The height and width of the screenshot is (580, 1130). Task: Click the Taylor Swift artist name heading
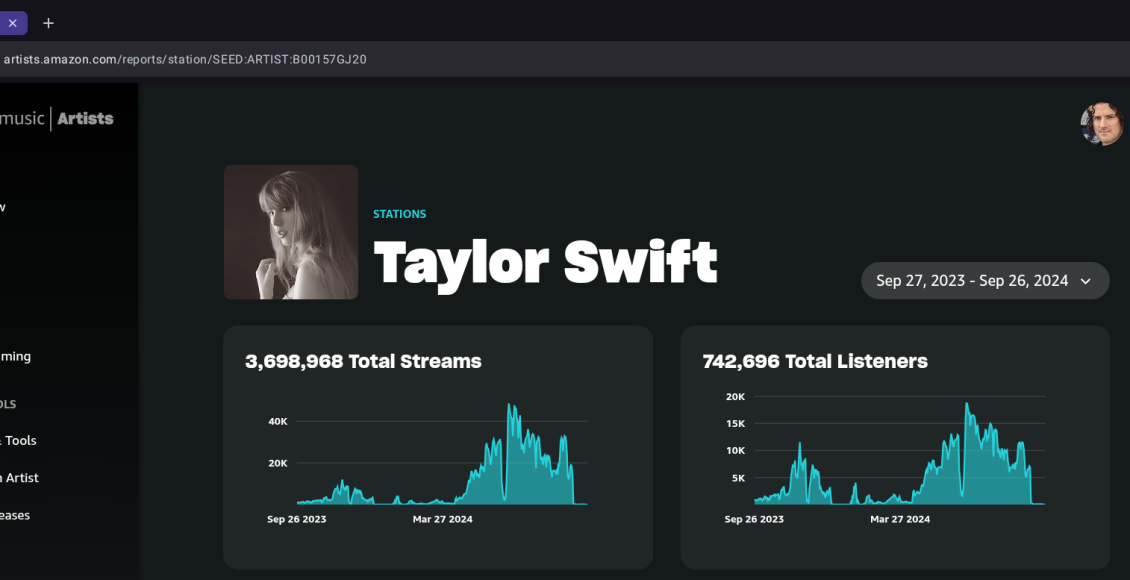545,262
